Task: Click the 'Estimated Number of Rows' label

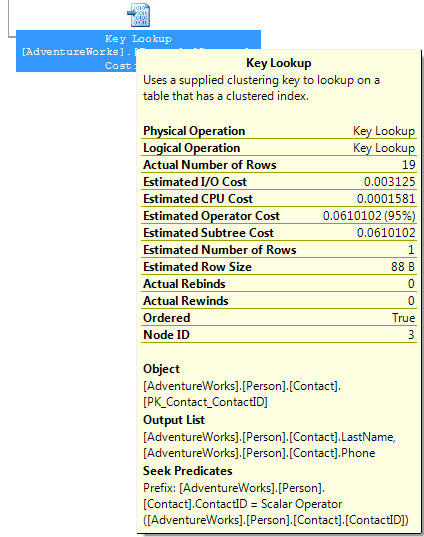Action: pos(220,250)
